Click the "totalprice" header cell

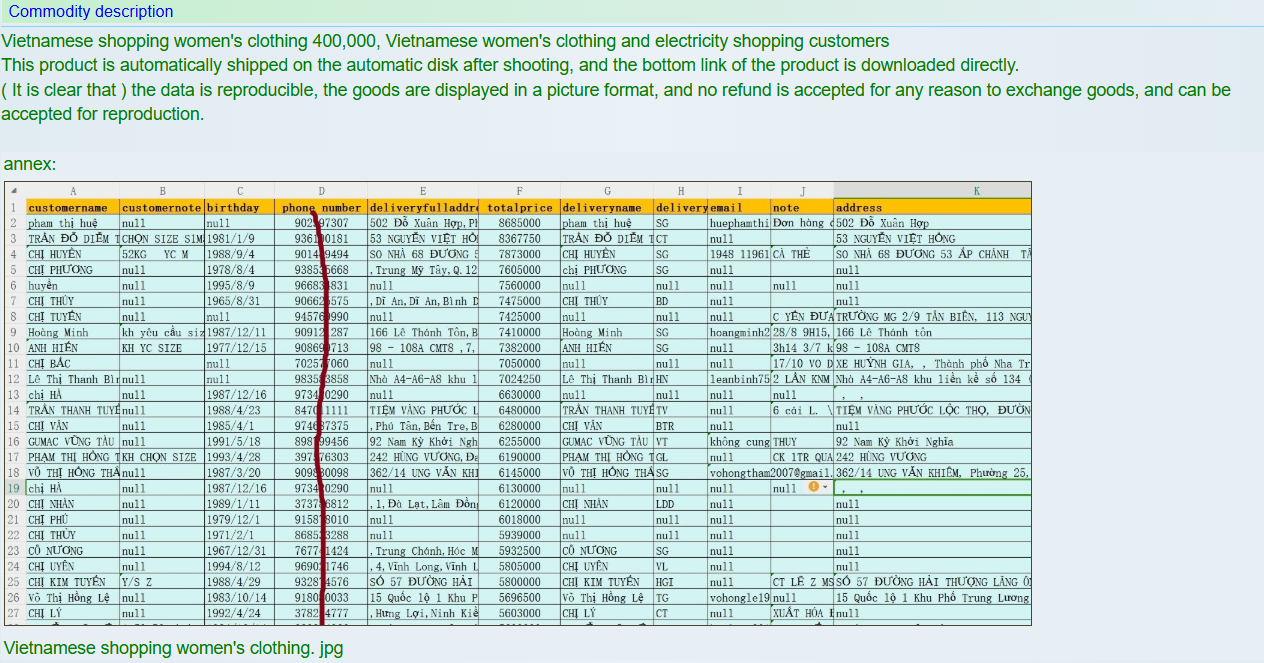[x=518, y=207]
